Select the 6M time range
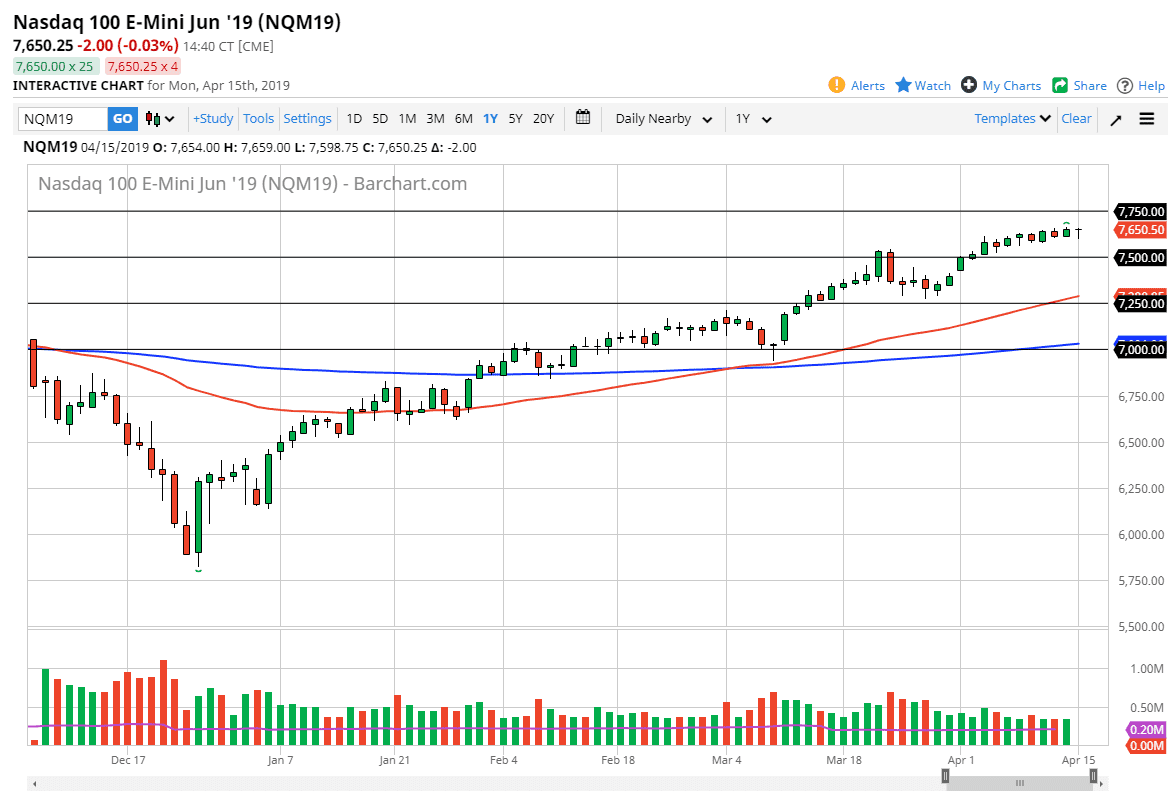This screenshot has height=796, width=1174. [463, 118]
